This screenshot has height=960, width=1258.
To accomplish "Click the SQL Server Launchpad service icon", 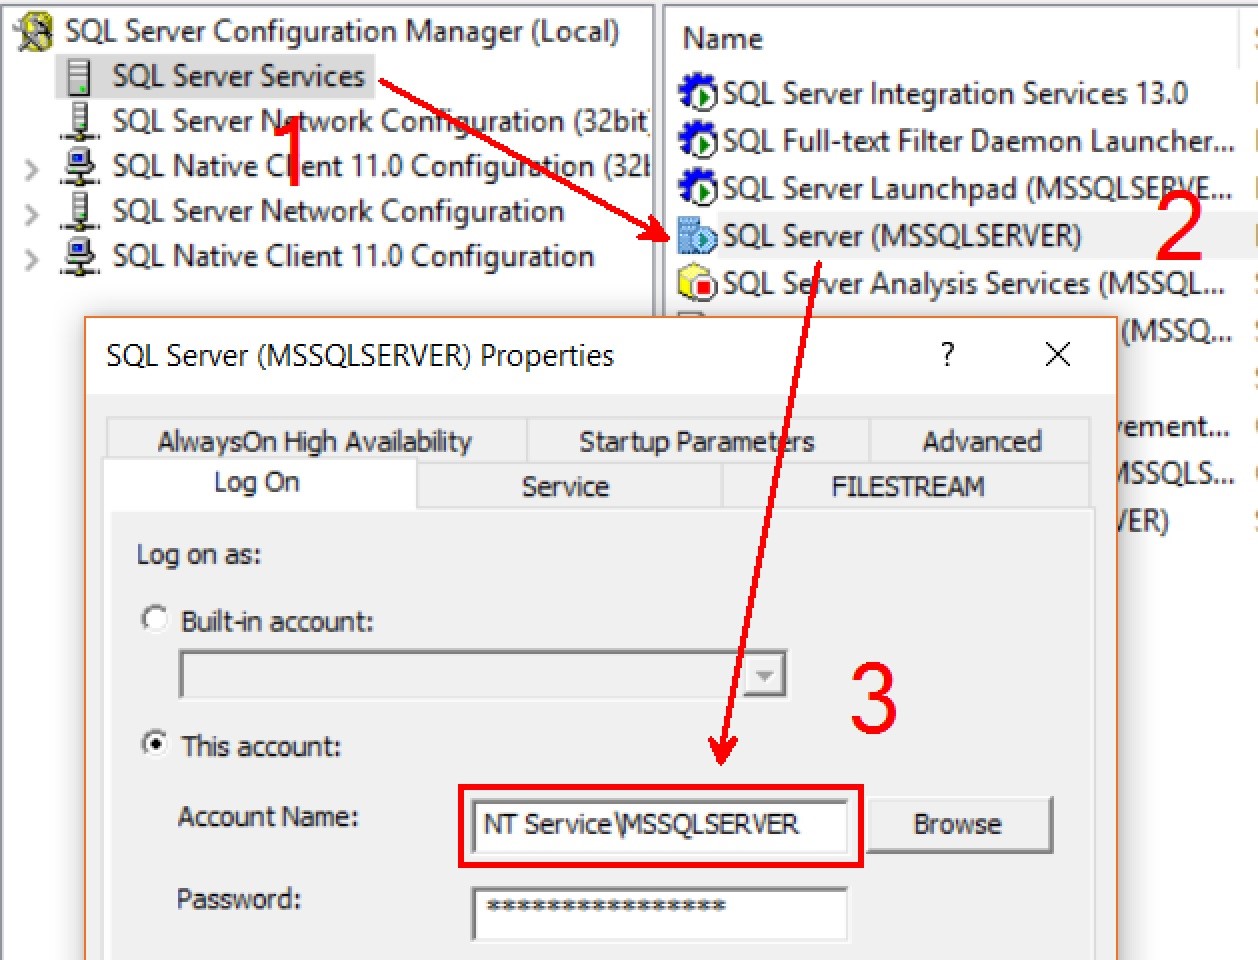I will [698, 187].
